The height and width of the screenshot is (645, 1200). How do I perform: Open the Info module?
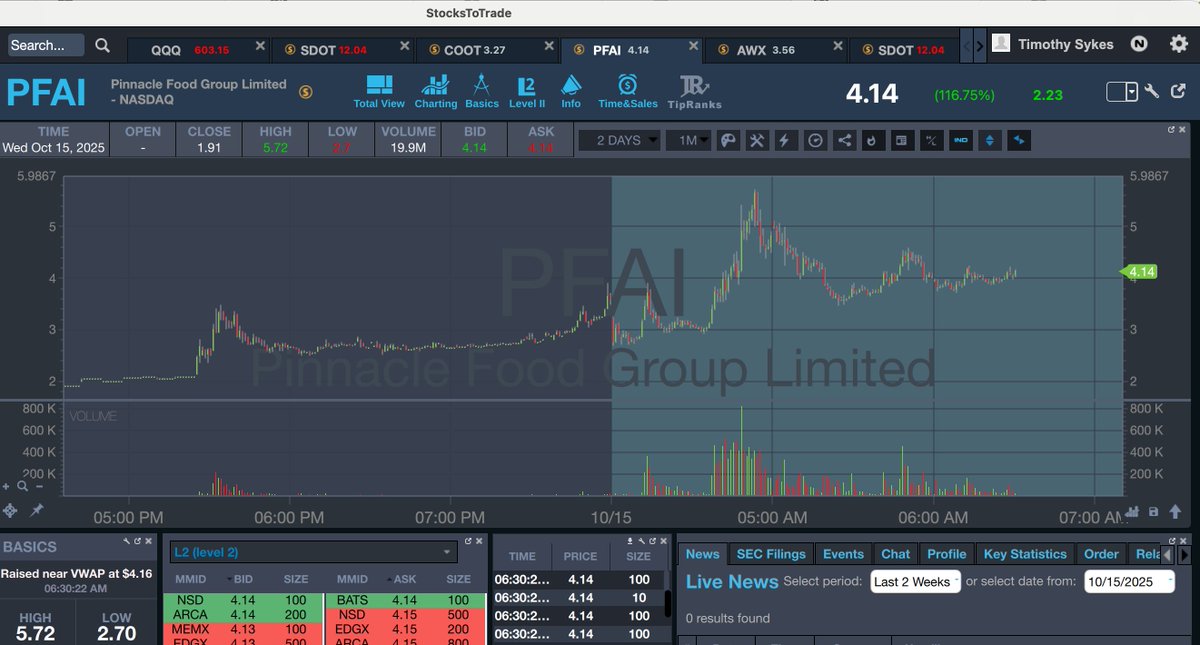click(x=571, y=91)
